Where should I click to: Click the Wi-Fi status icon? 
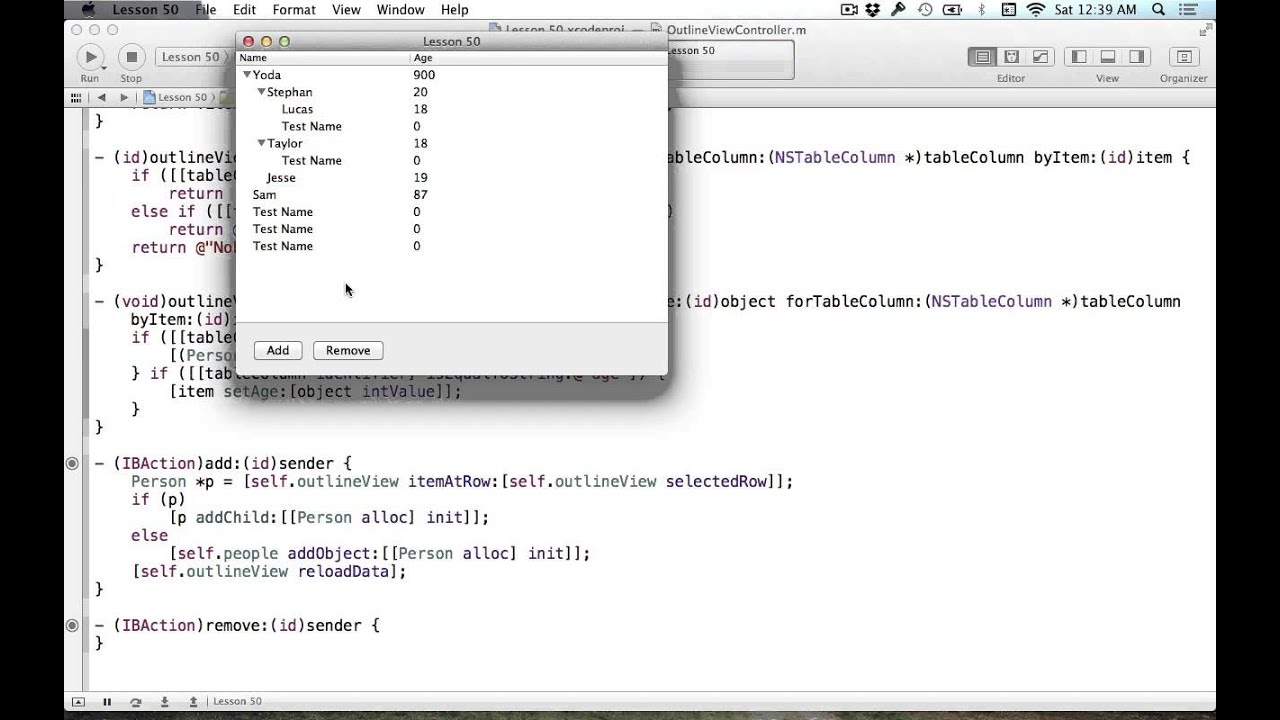pos(1035,10)
